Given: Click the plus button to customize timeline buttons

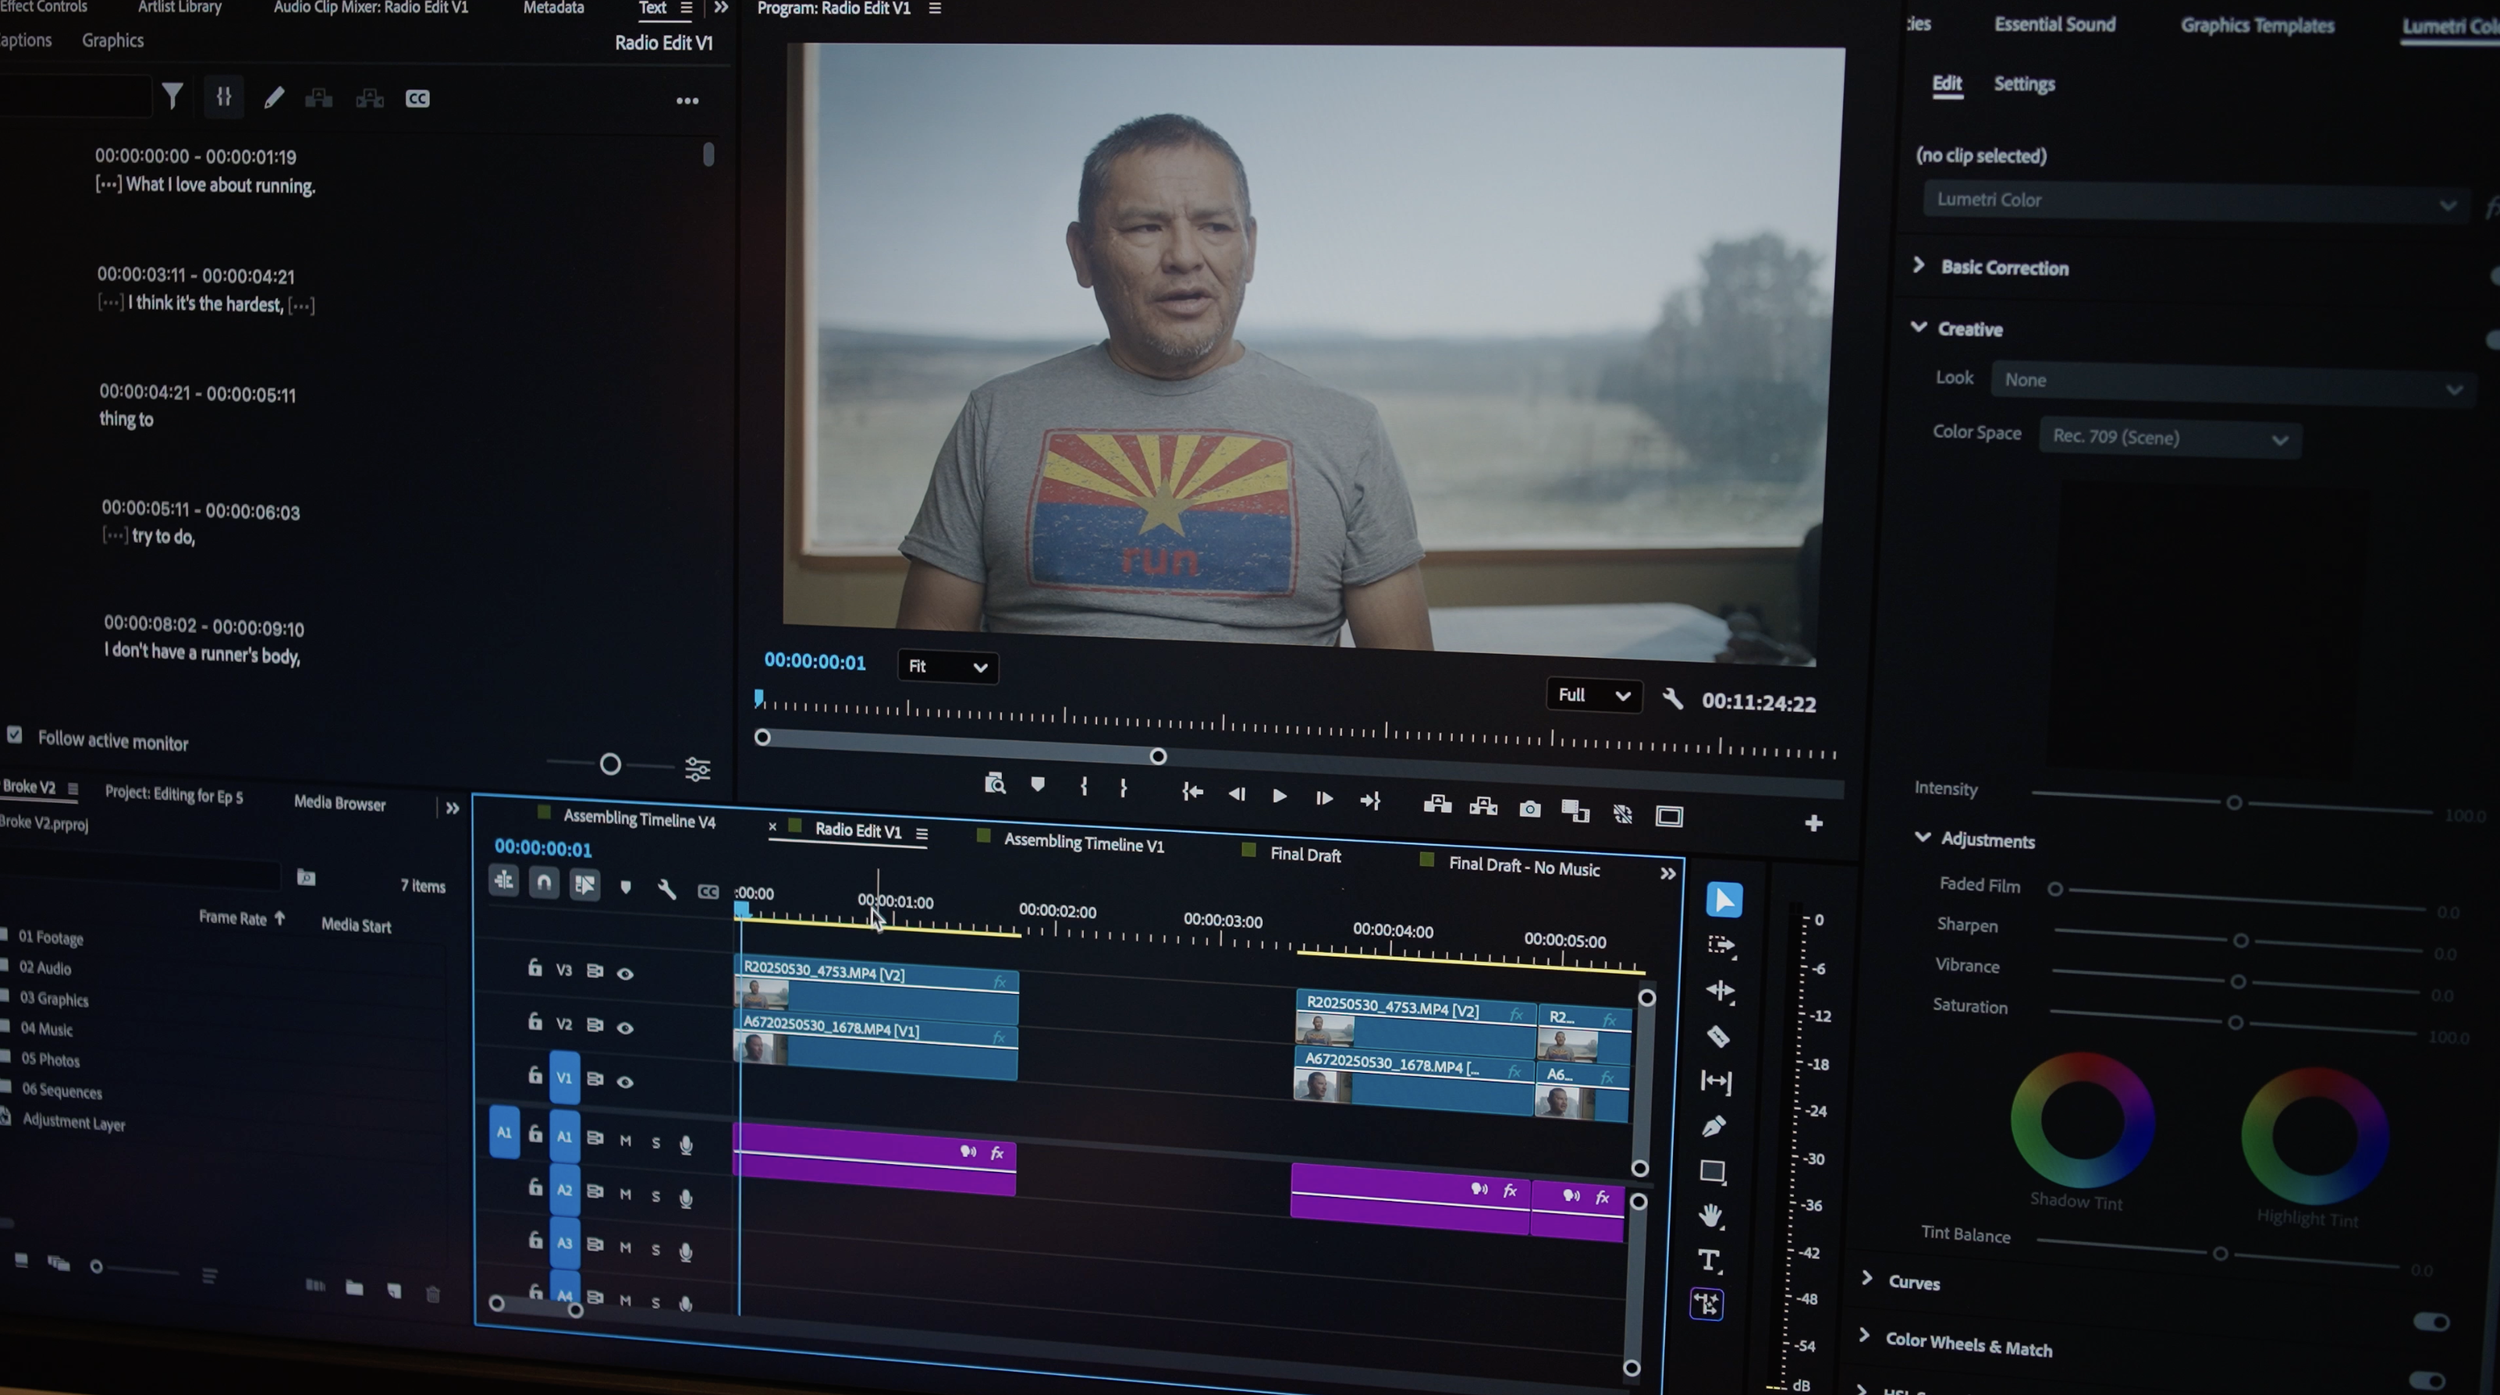Looking at the screenshot, I should coord(1814,824).
